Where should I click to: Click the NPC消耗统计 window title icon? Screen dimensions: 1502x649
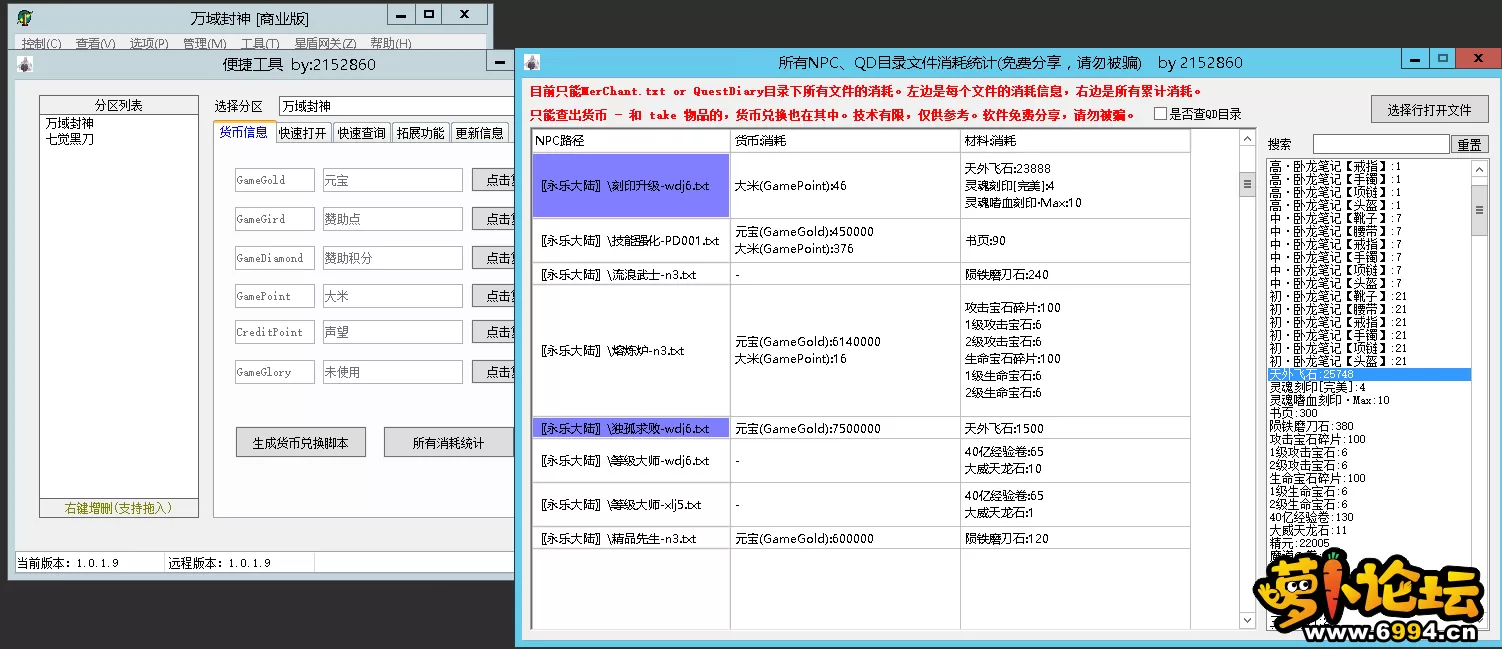(x=533, y=62)
